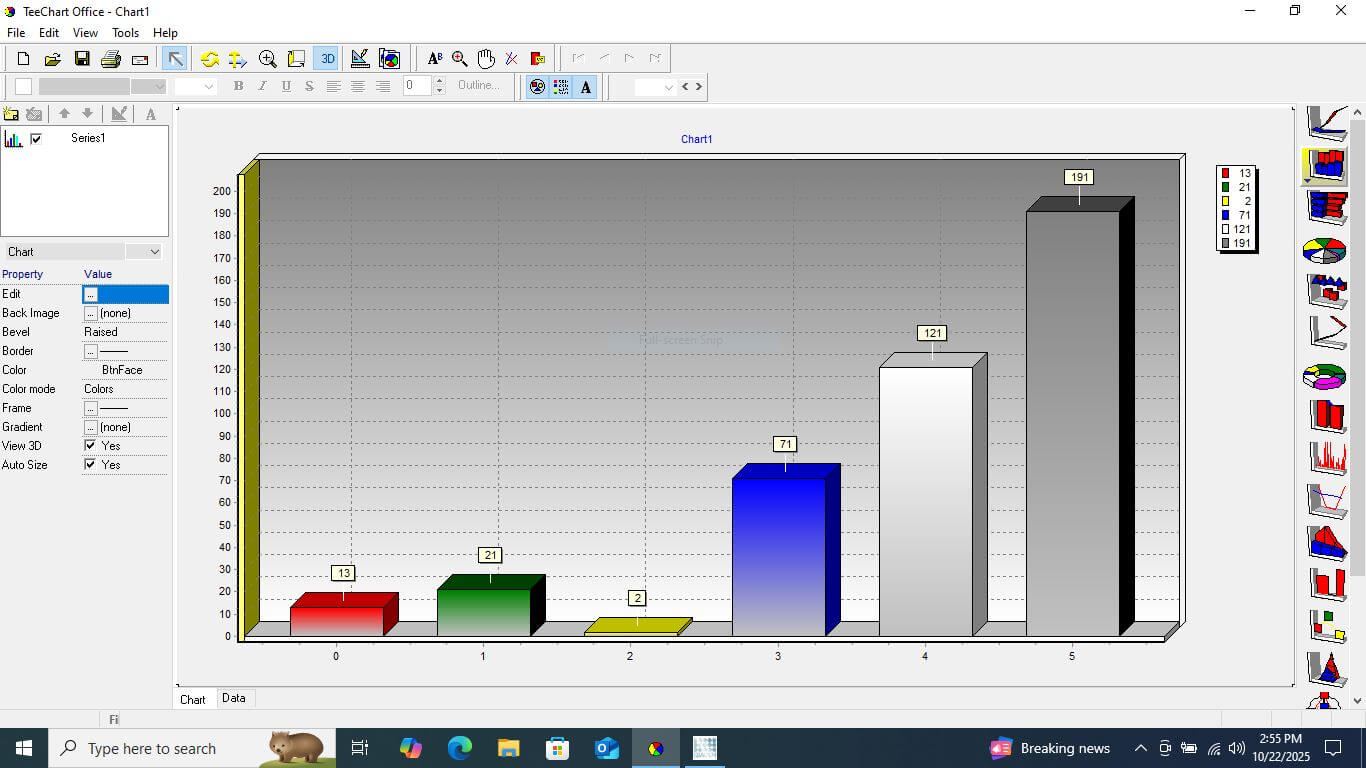Toggle the 3D view toolbar button
The image size is (1366, 768).
[x=327, y=59]
